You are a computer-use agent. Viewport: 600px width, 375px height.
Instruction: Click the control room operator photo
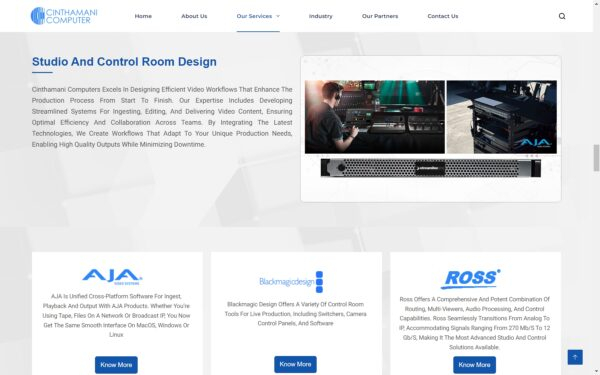coord(375,117)
